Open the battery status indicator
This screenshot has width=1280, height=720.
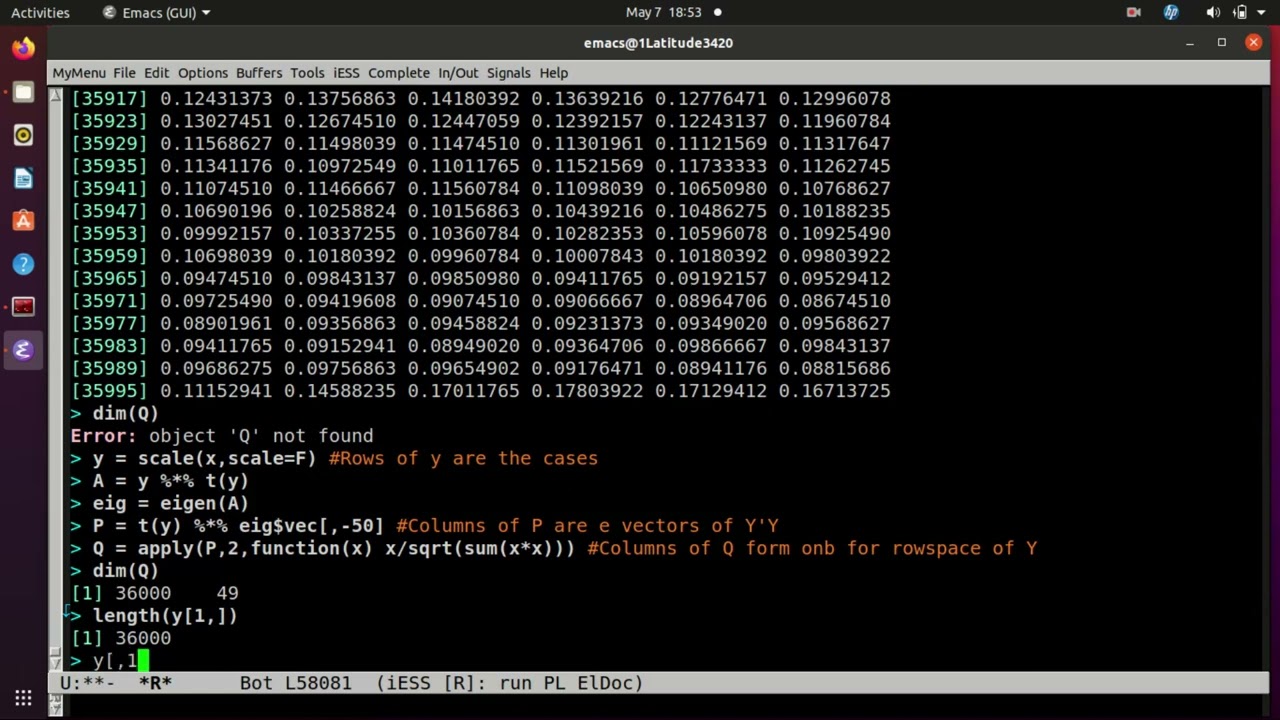coord(1241,12)
